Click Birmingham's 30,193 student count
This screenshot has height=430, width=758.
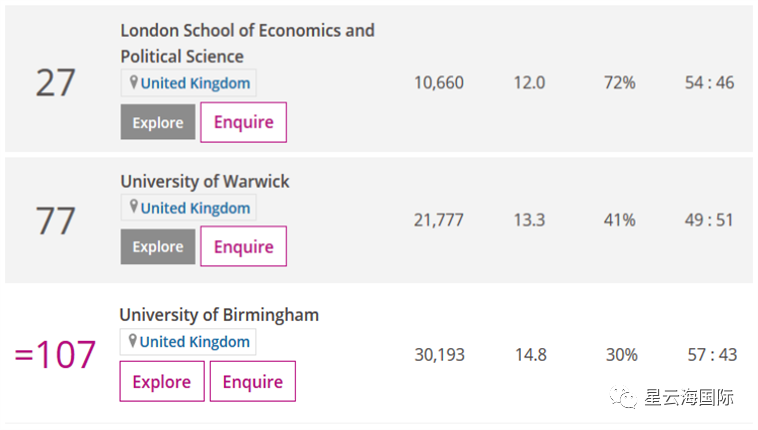(x=439, y=355)
